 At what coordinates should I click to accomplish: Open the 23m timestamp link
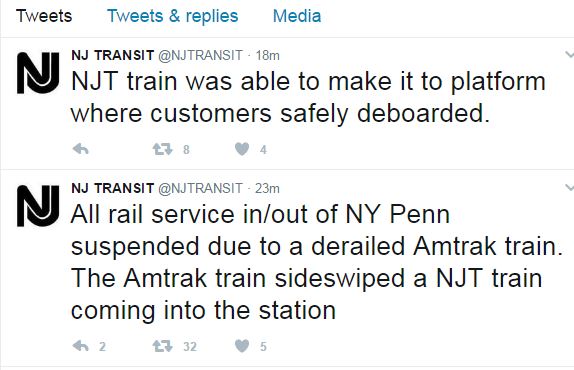267,188
